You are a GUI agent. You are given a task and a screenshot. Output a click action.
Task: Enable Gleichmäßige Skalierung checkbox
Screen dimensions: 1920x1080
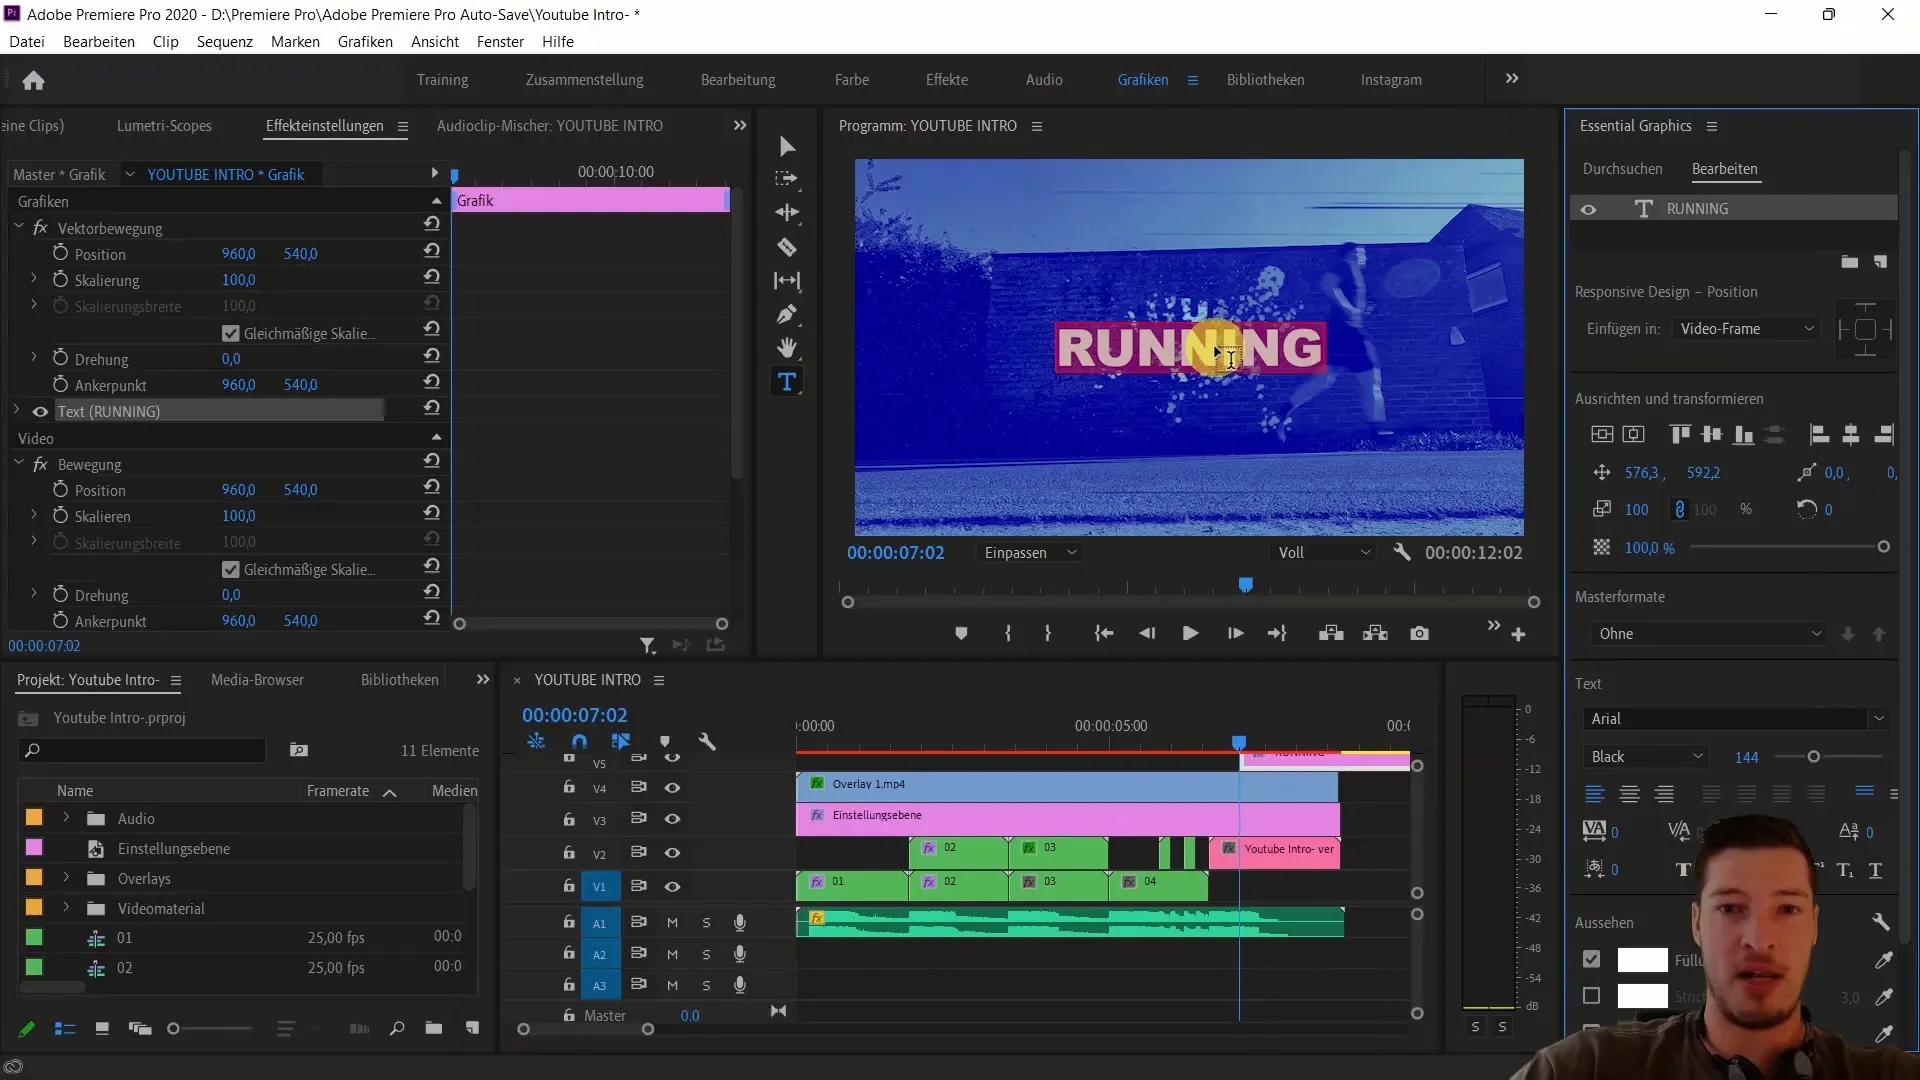[231, 332]
